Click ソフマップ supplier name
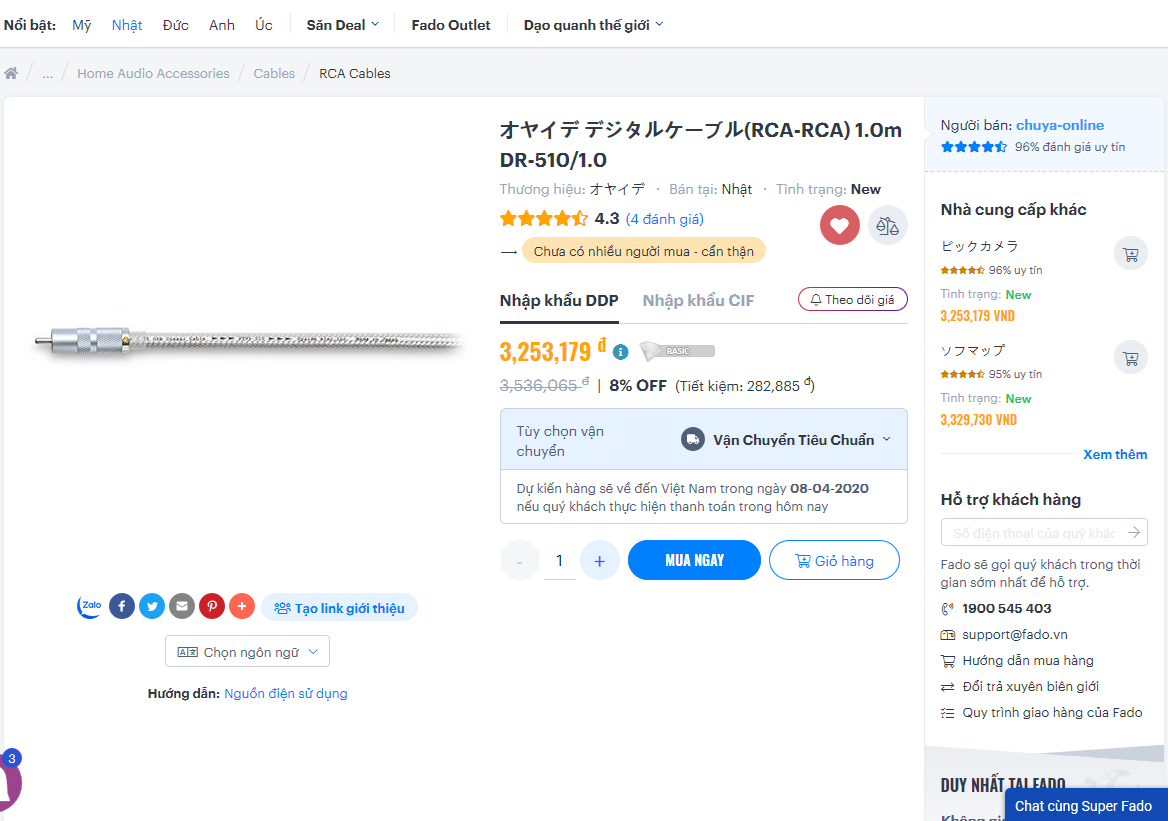This screenshot has height=821, width=1168. (973, 350)
